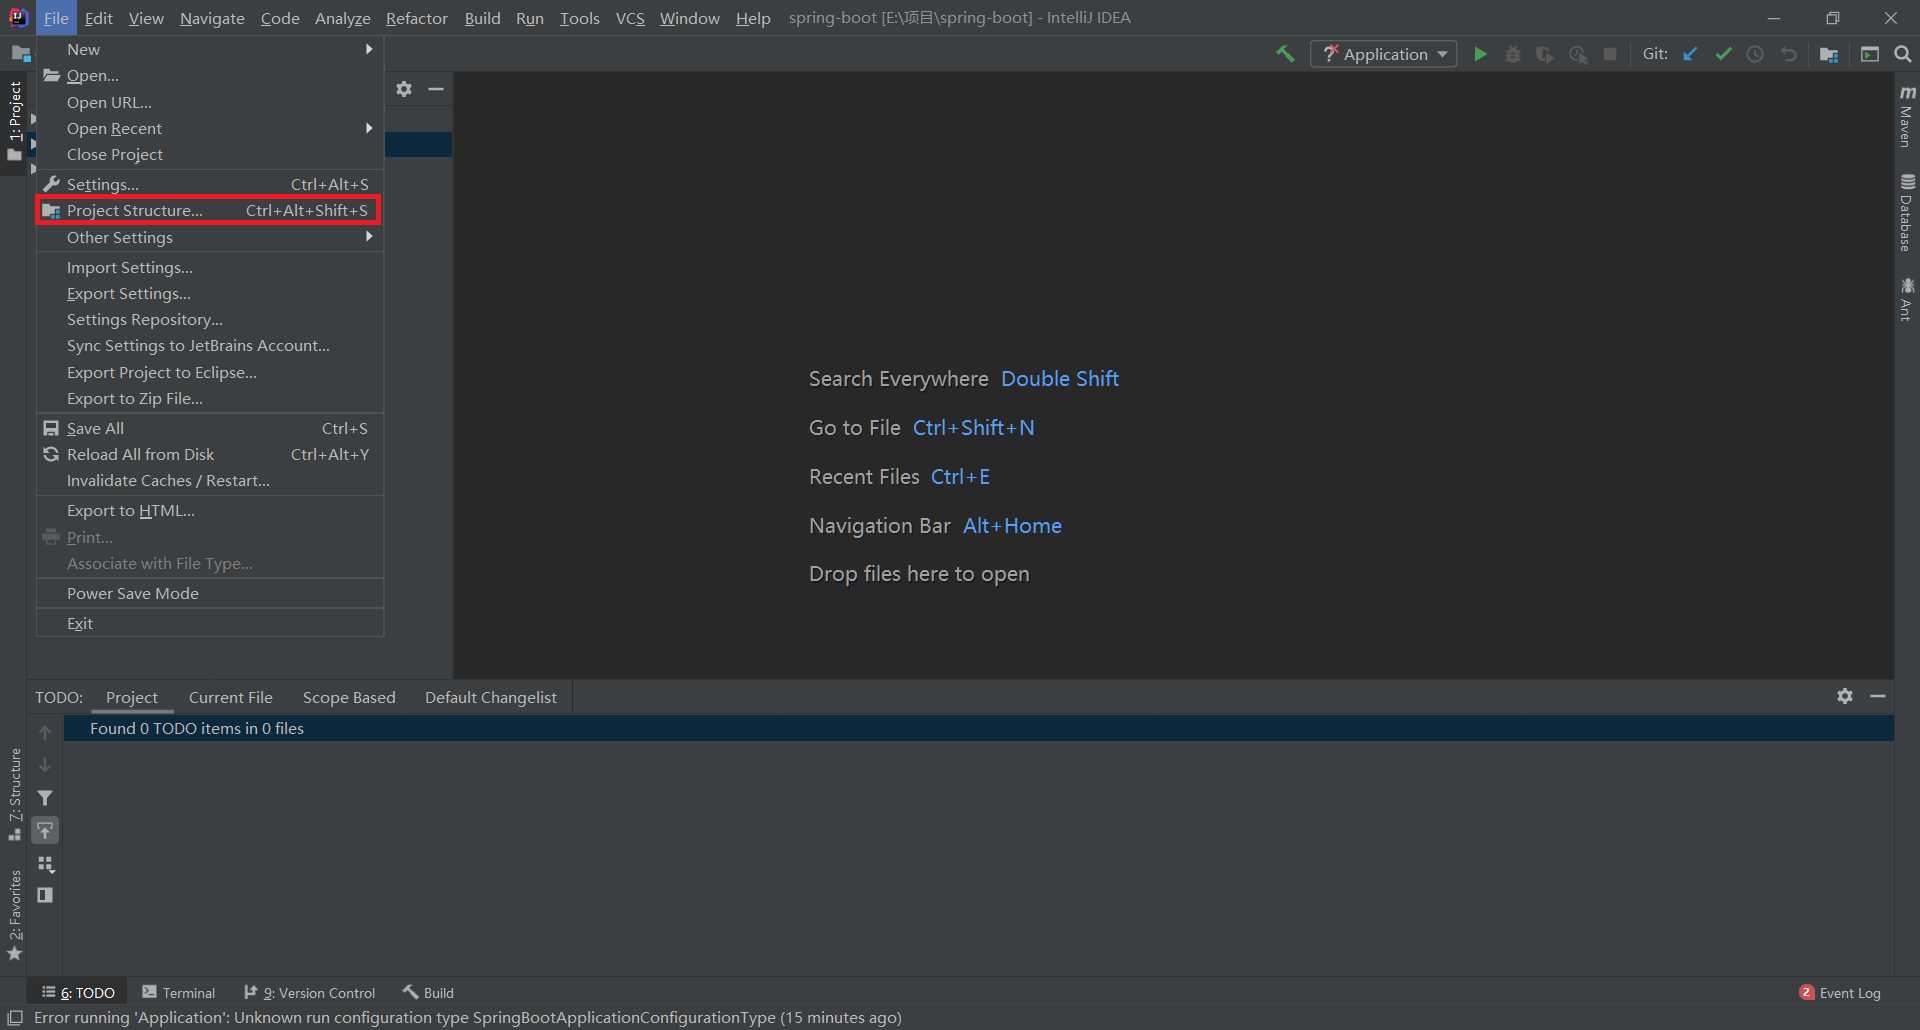Toggle TODO preview panel icon
This screenshot has height=1030, width=1920.
(x=45, y=895)
